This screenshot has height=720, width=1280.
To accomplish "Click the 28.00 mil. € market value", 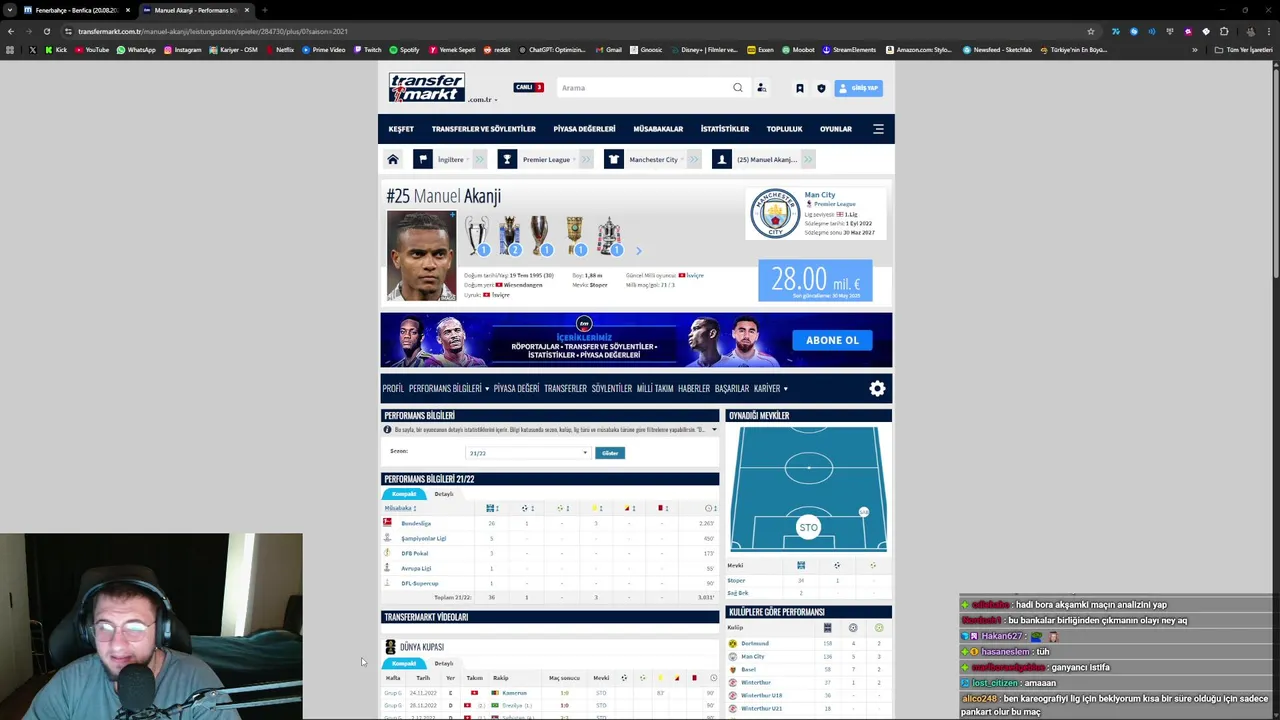I will 815,280.
